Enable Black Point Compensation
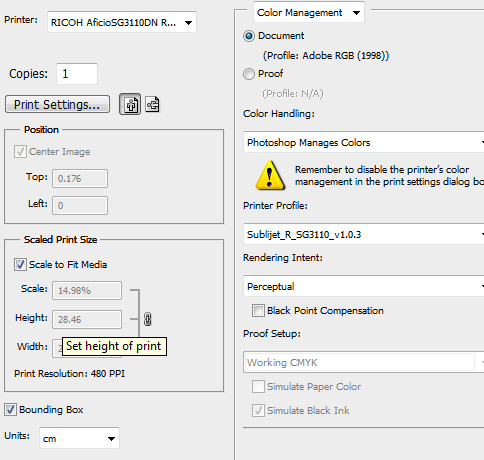Screen dimensions: 484x460 tap(258, 311)
